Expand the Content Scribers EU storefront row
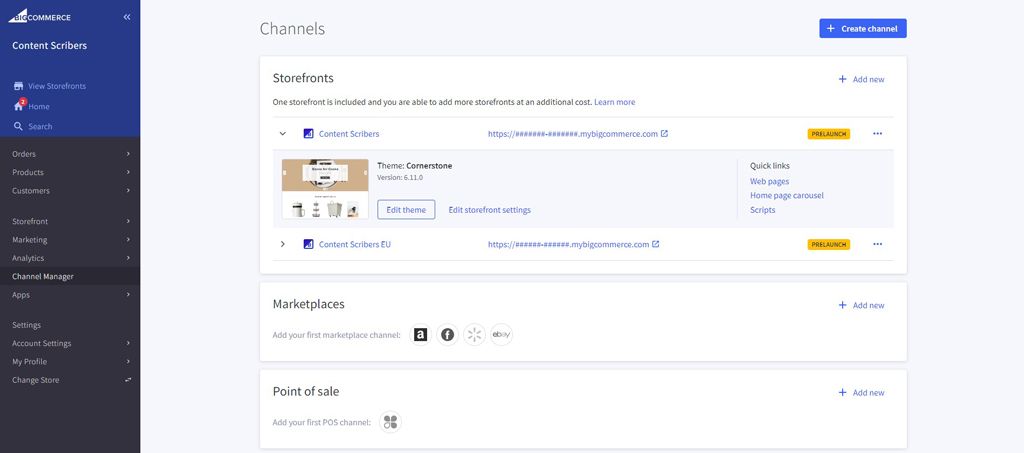This screenshot has height=453, width=1024. pyautogui.click(x=283, y=244)
